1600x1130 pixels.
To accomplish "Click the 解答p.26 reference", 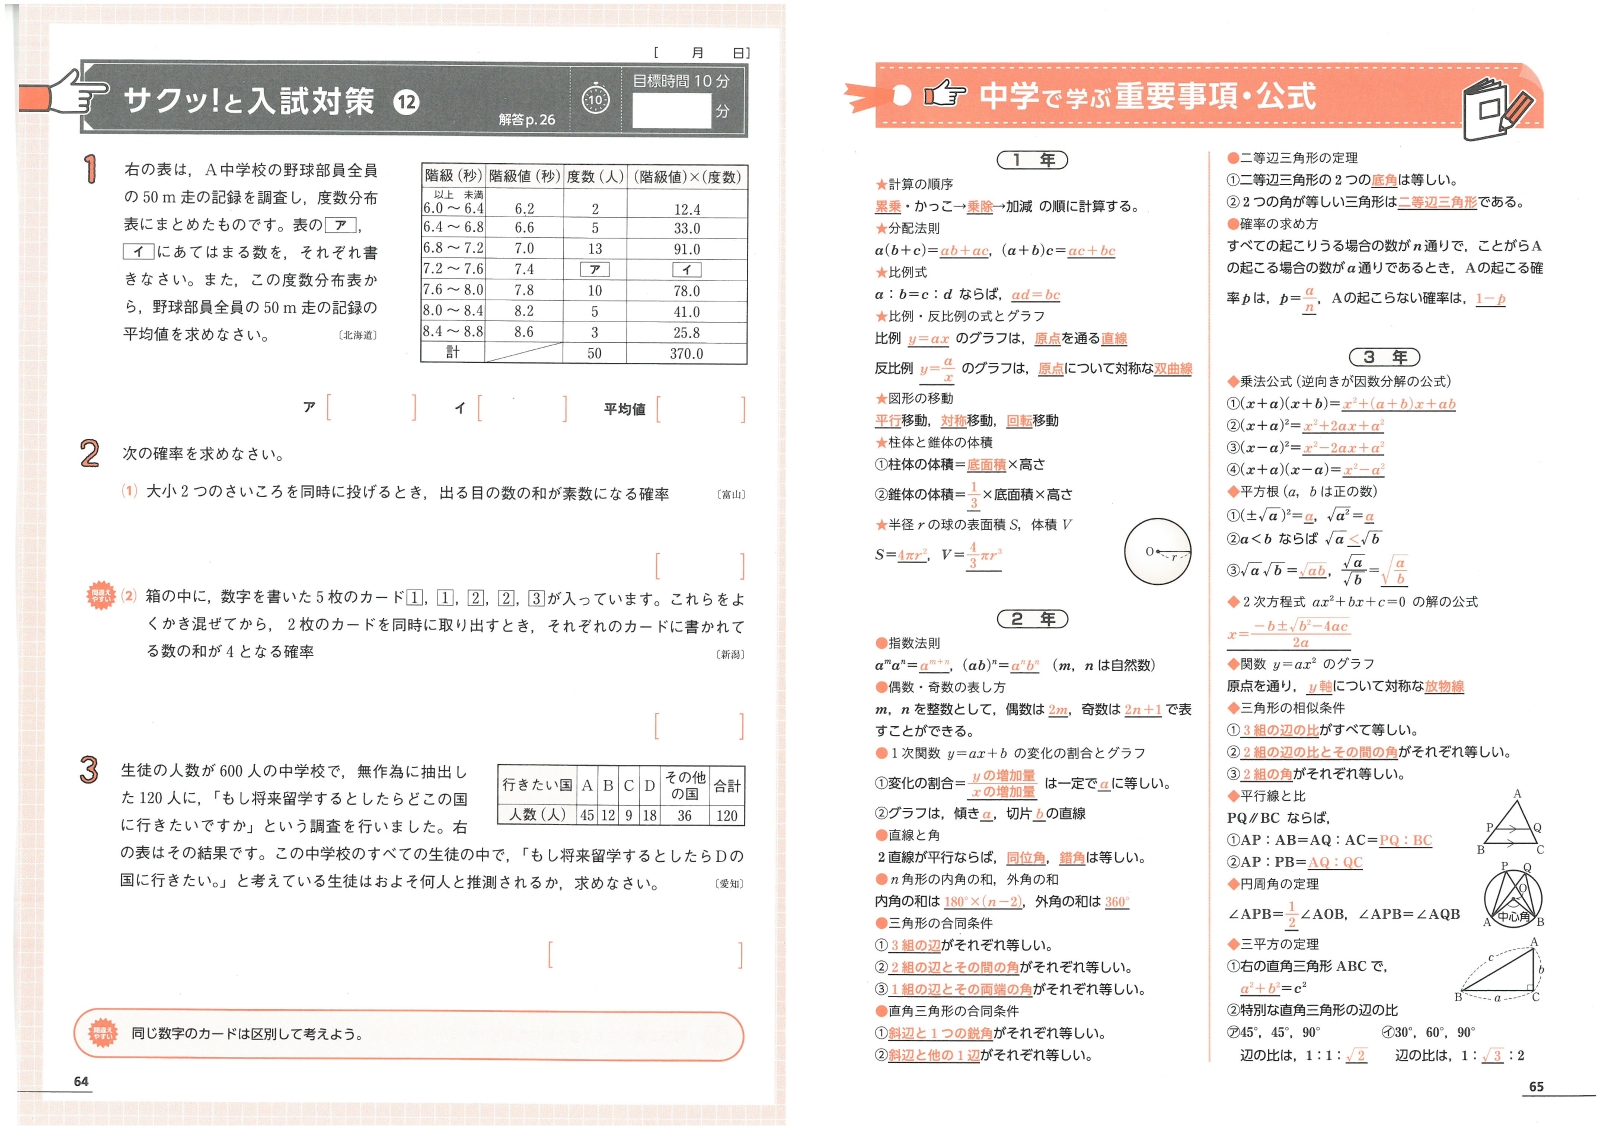I will [527, 120].
